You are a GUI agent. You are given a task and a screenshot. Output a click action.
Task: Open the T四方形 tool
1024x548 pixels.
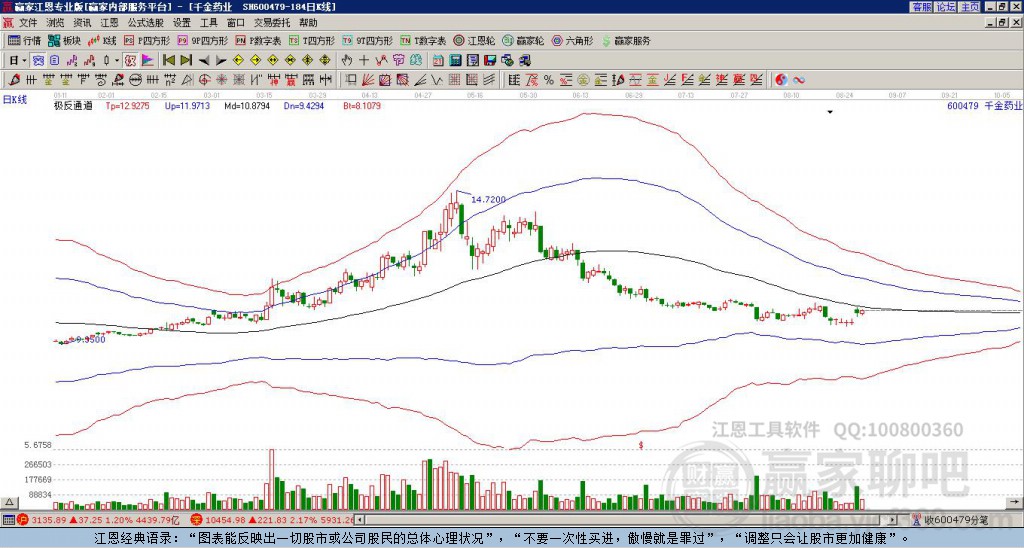coord(312,40)
